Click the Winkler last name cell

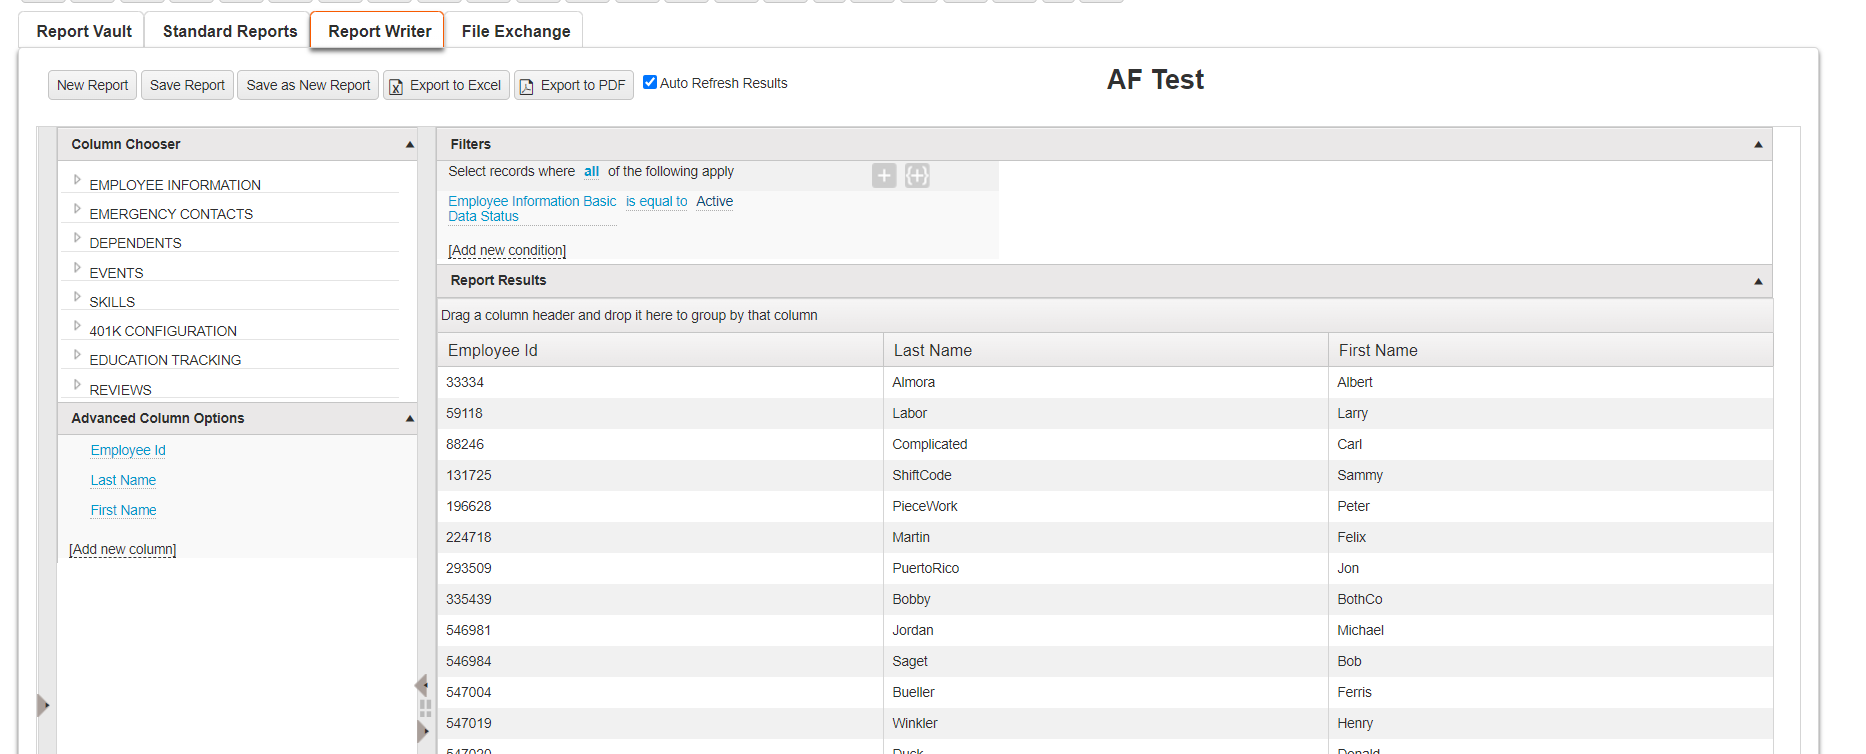1106,723
